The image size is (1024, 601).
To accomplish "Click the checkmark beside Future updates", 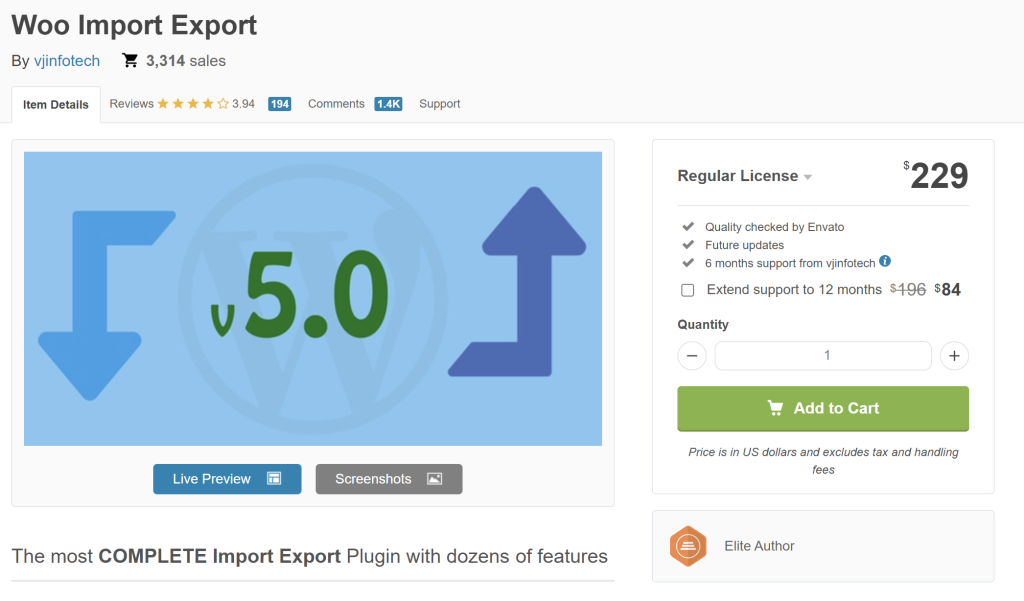I will [x=688, y=245].
